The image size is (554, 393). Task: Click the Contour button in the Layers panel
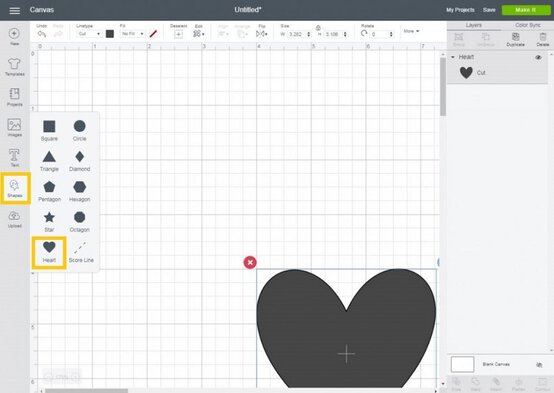pyautogui.click(x=542, y=384)
